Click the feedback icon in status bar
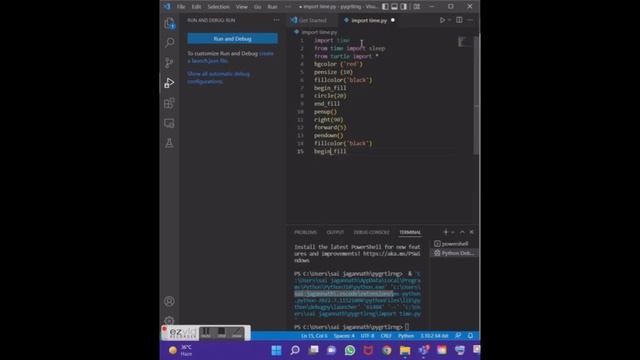Screen dimensions: 640x360 [458, 336]
